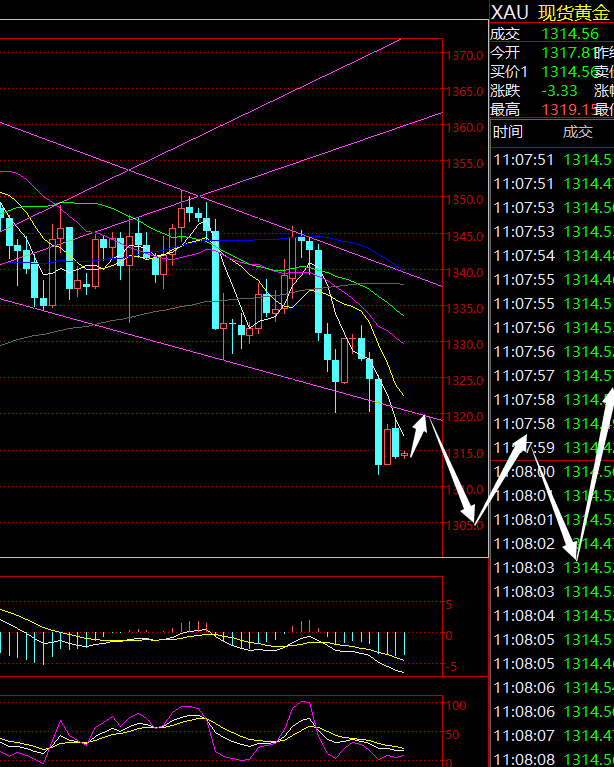The image size is (614, 767).
Task: Click the tall cyan candlestick above 1315
Action: click(380, 421)
